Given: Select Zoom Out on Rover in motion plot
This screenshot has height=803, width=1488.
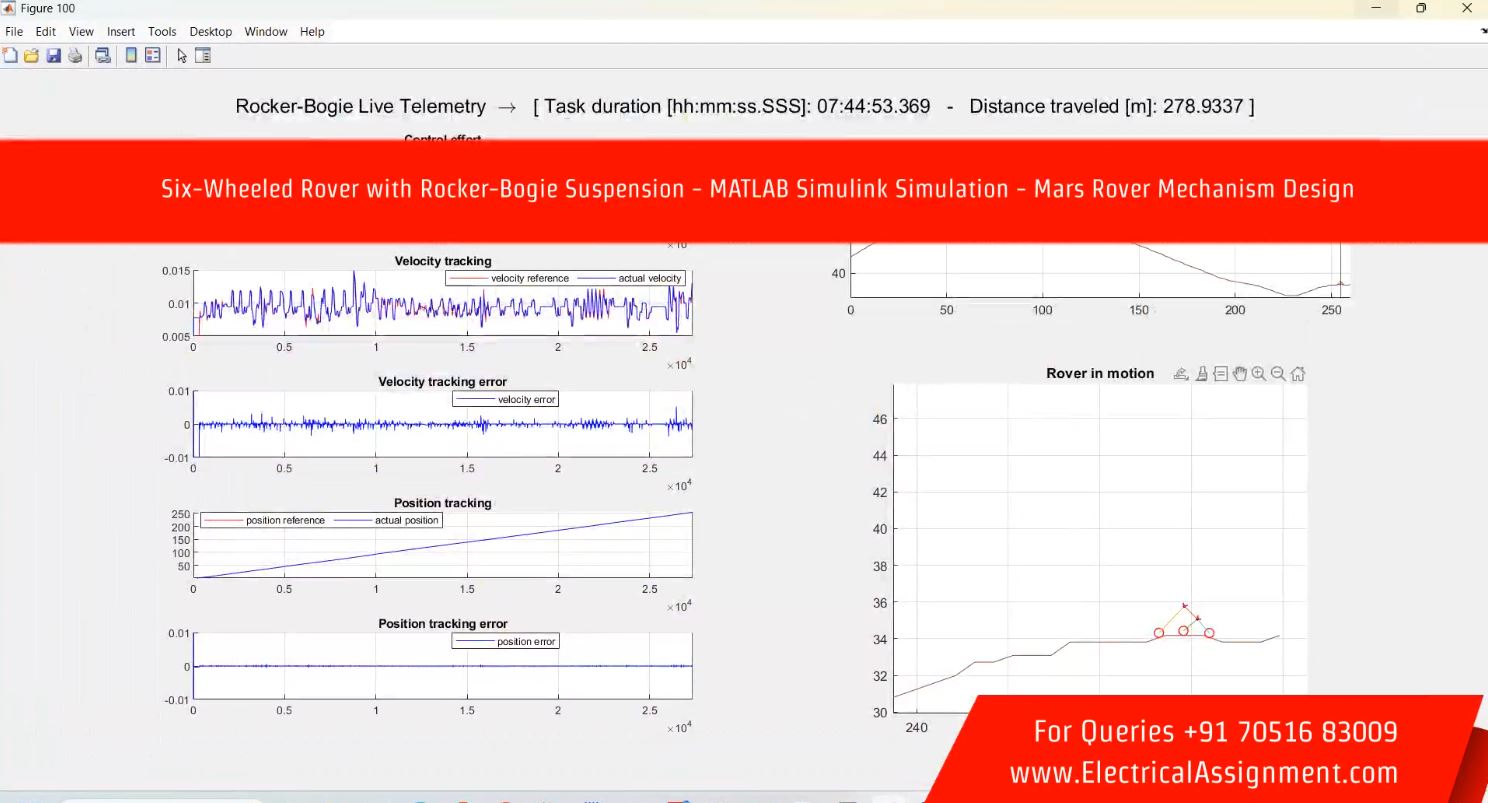Looking at the screenshot, I should (x=1278, y=374).
